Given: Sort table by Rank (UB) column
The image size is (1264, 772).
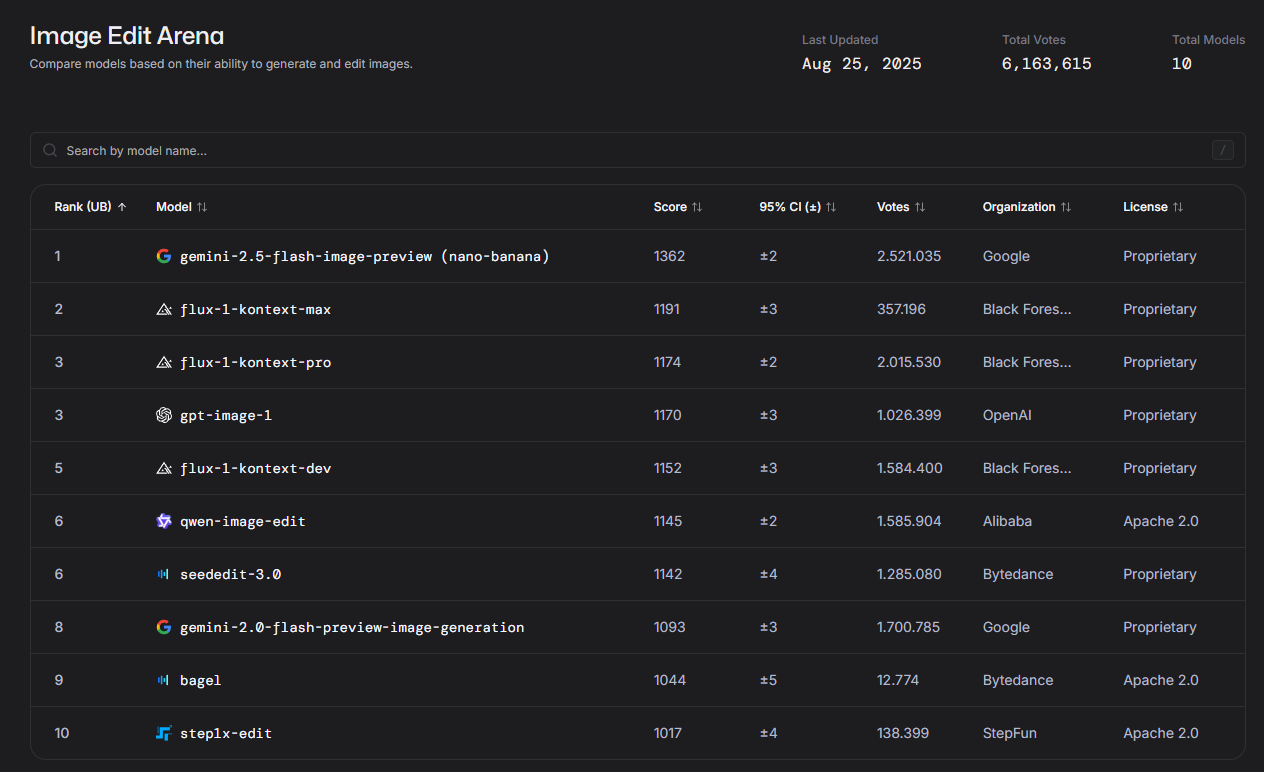Looking at the screenshot, I should click(90, 207).
